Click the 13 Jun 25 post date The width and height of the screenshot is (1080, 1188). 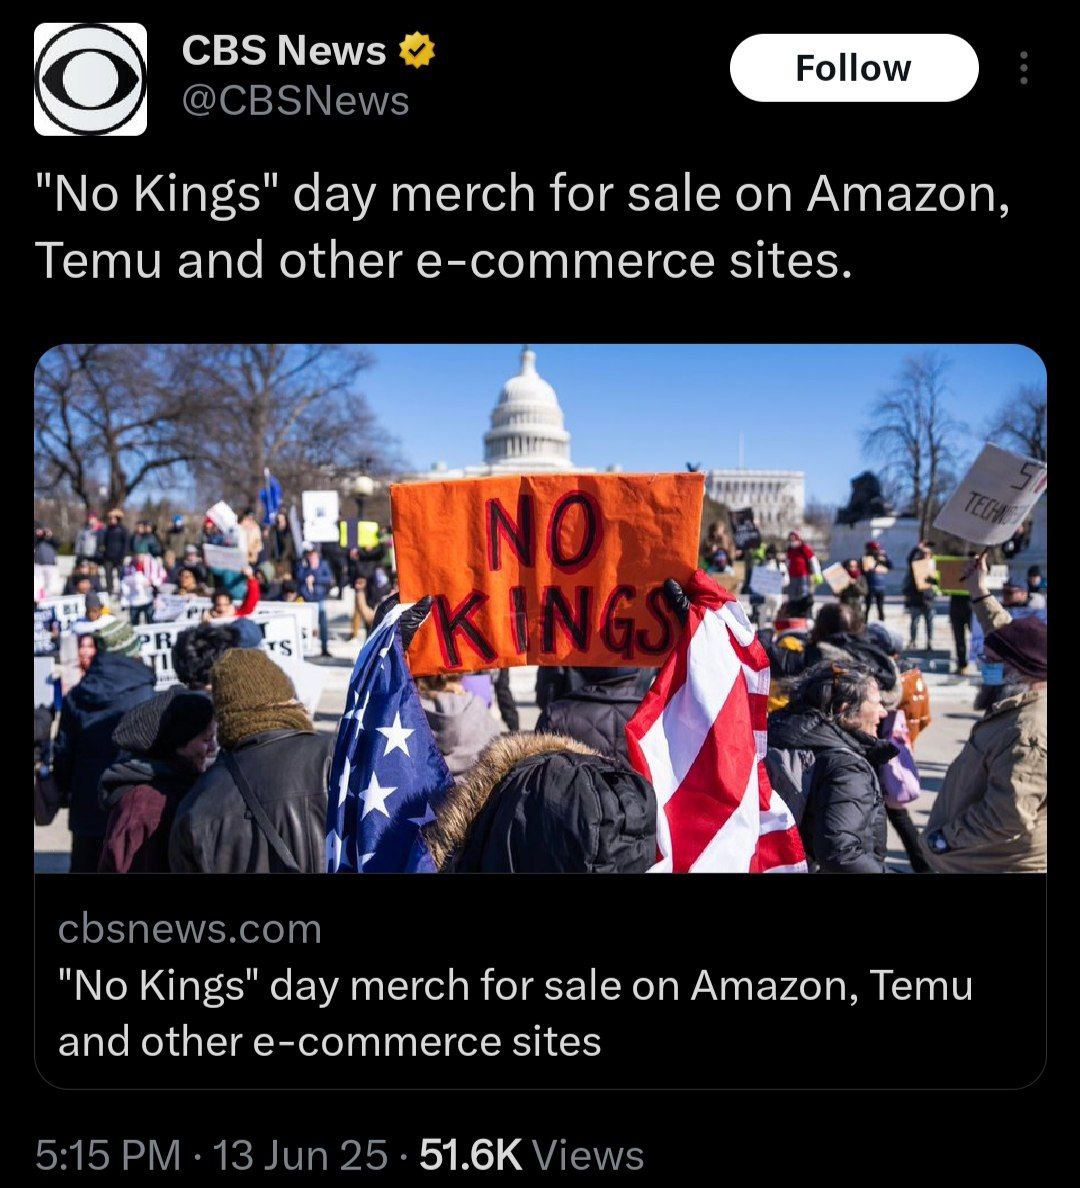coord(300,1155)
